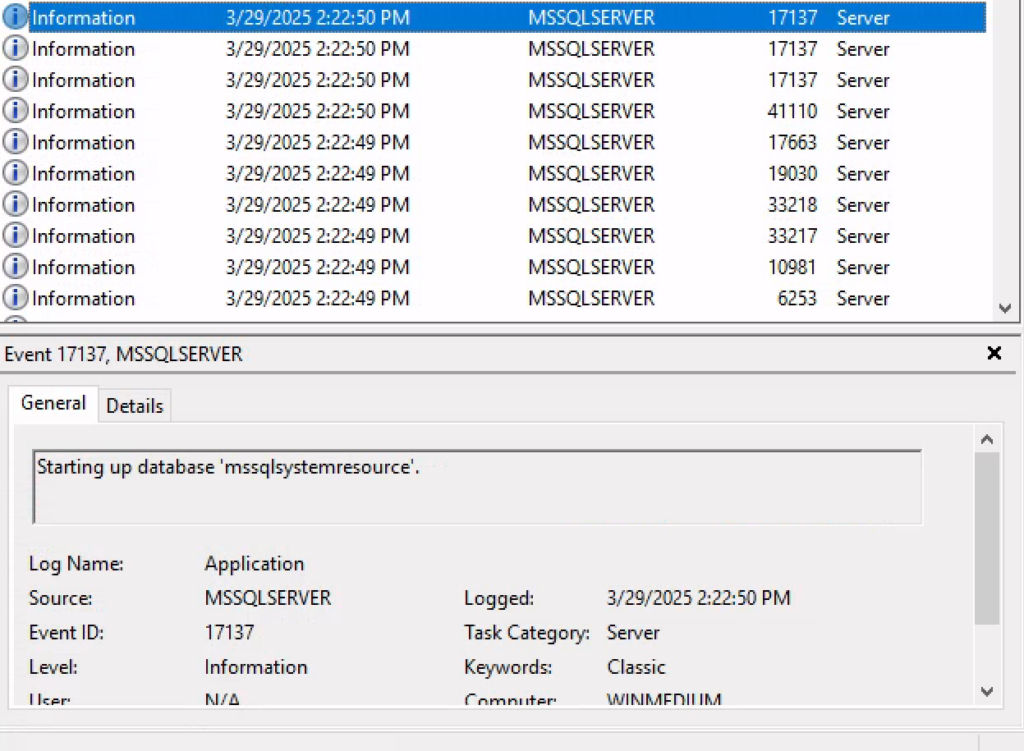Click the details pane scroll up arrow
The image size is (1024, 751).
click(x=986, y=440)
